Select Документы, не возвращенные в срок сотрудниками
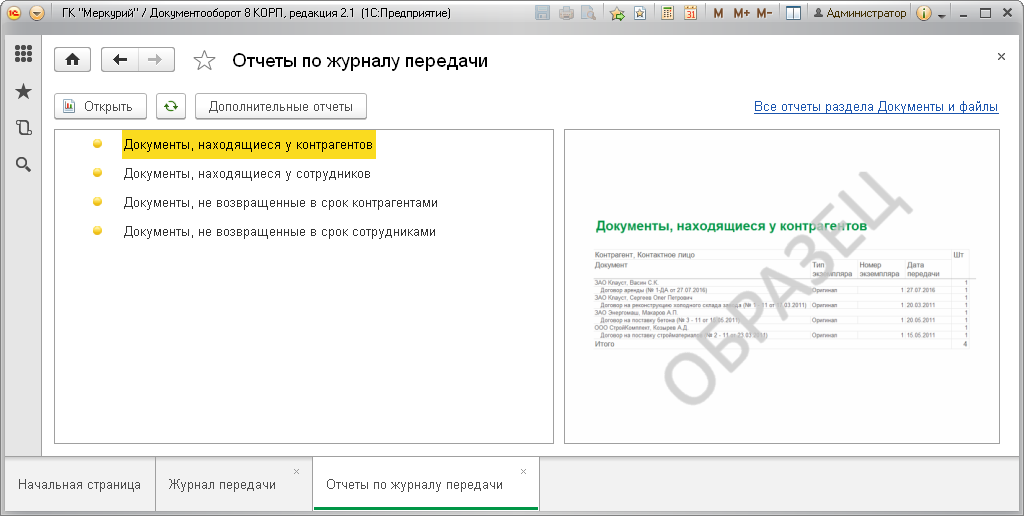The height and width of the screenshot is (516, 1024). coord(280,232)
